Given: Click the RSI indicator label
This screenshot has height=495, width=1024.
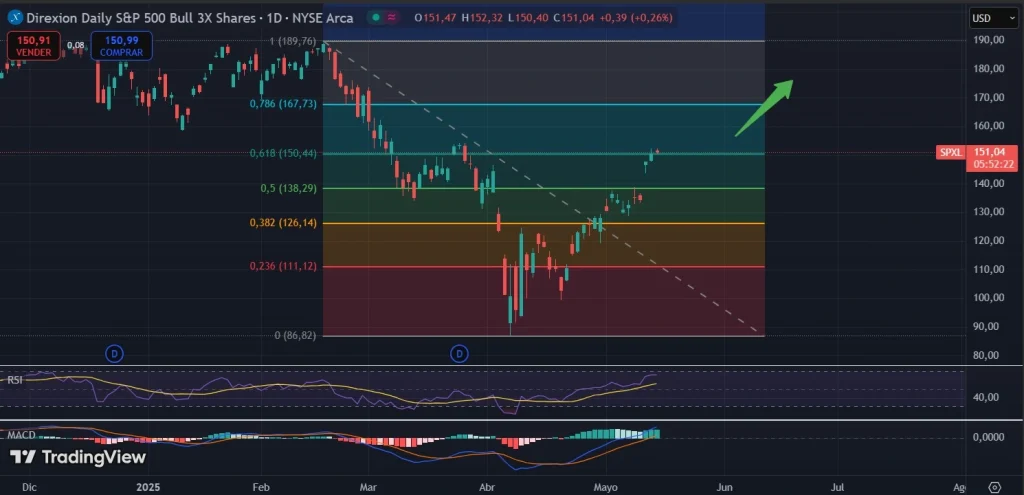Looking at the screenshot, I should coord(14,379).
